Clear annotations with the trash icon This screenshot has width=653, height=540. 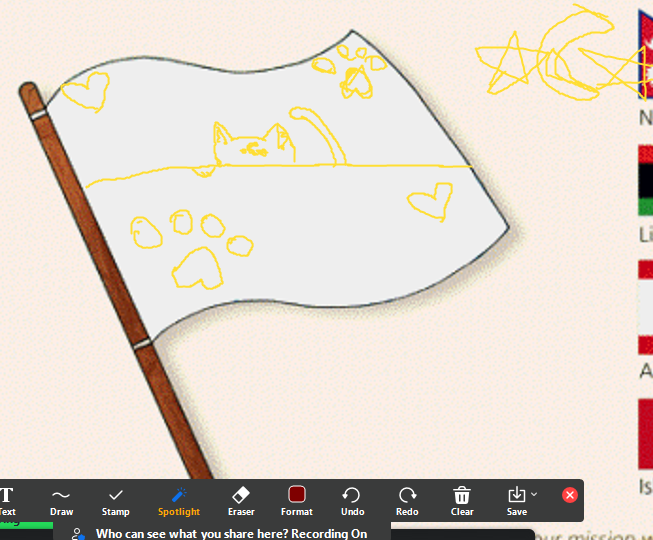pos(462,499)
